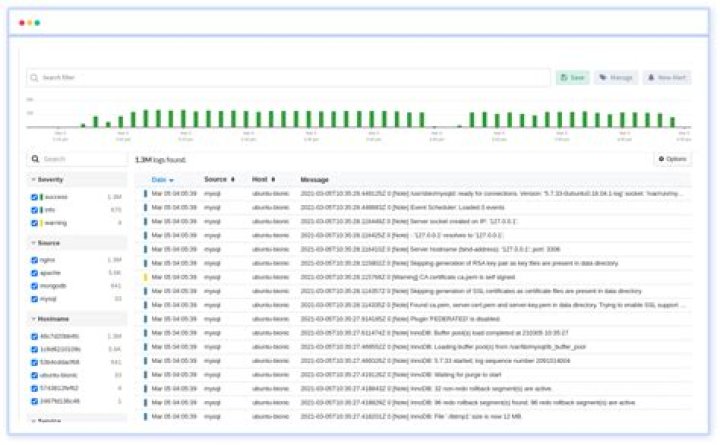This screenshot has width=720, height=445.
Task: Collapse the Severity filter section
Action: [x=33, y=179]
